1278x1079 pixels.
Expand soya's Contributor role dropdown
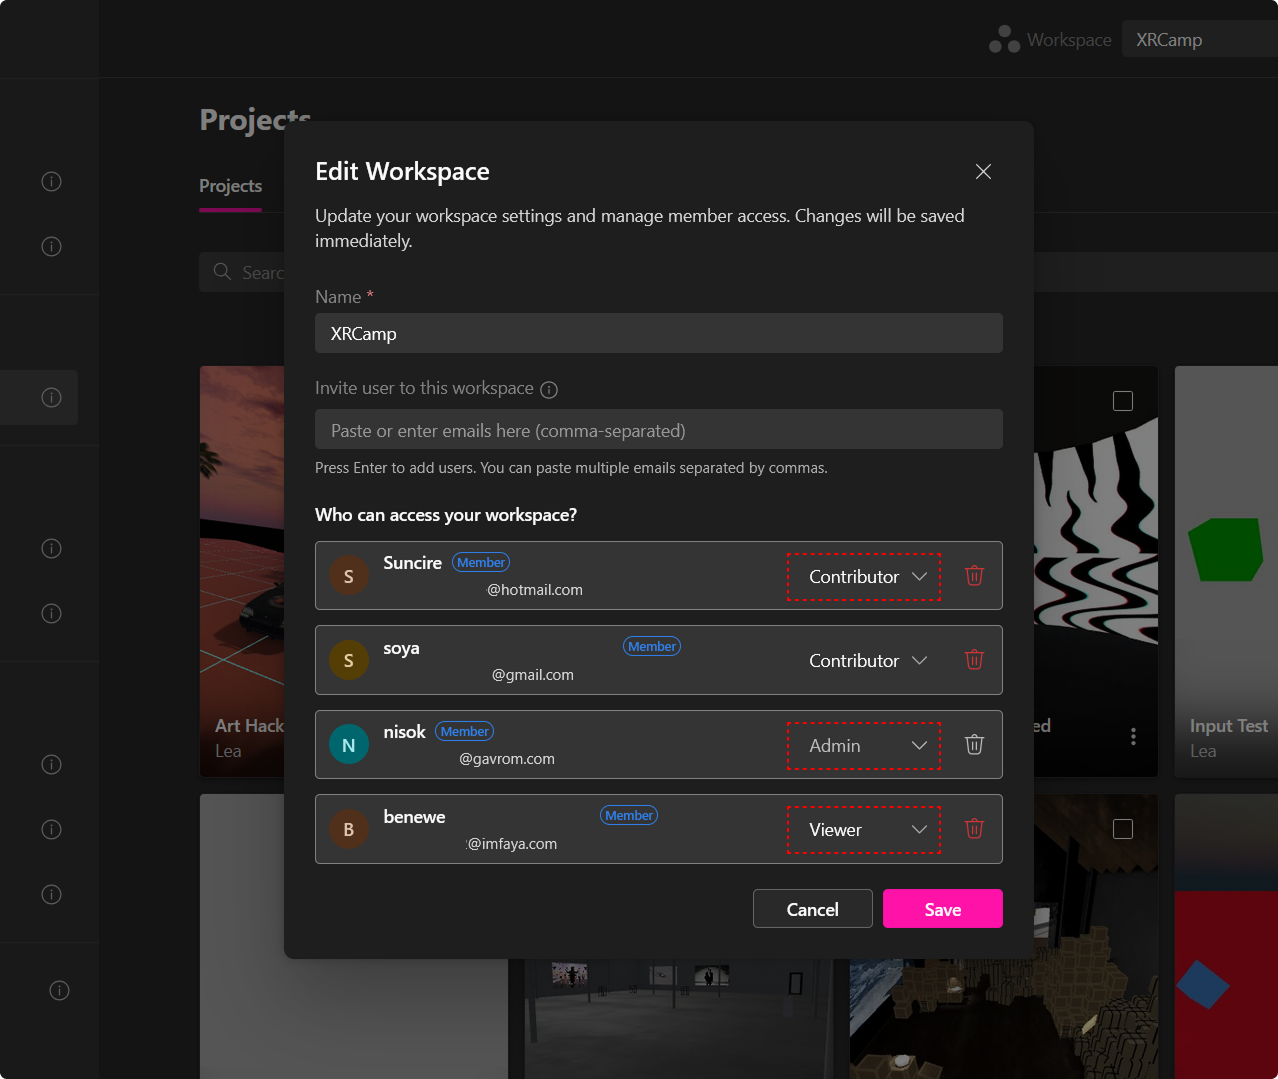(x=865, y=661)
